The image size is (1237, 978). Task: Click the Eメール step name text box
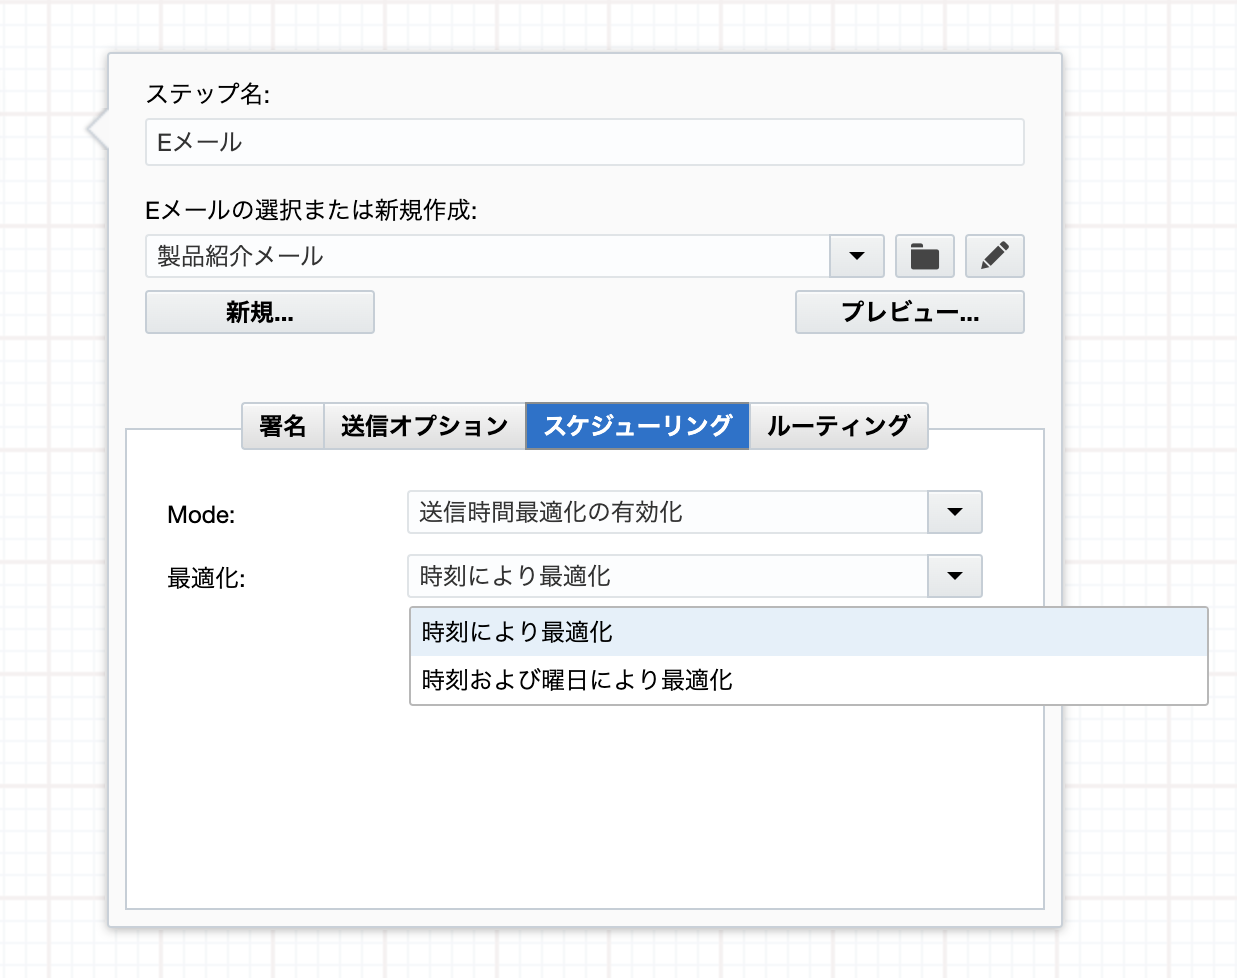pyautogui.click(x=585, y=142)
